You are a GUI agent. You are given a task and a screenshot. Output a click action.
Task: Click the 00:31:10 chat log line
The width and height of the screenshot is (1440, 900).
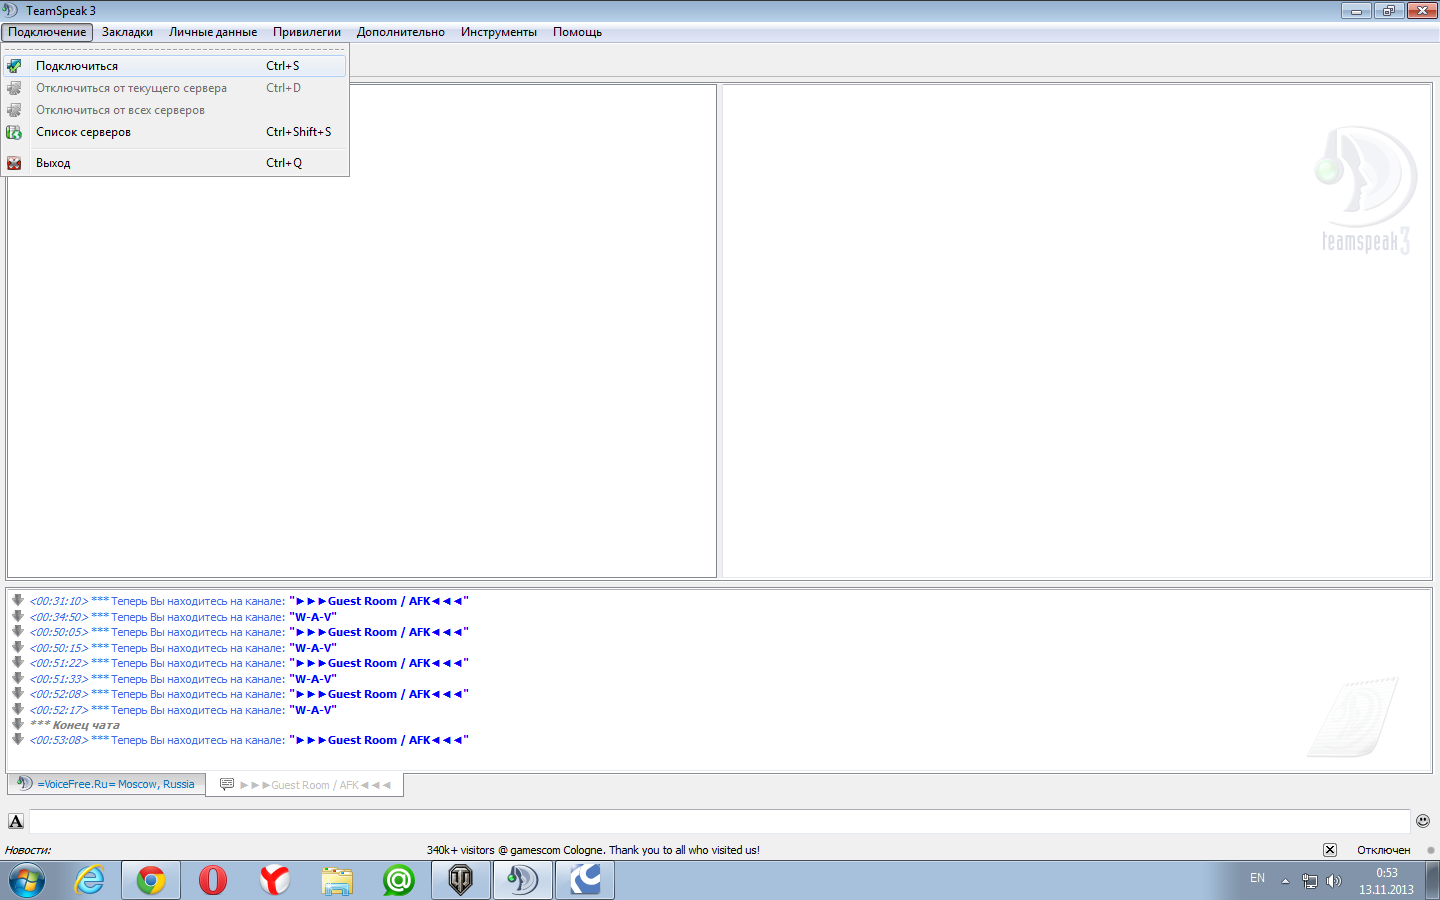(x=249, y=601)
